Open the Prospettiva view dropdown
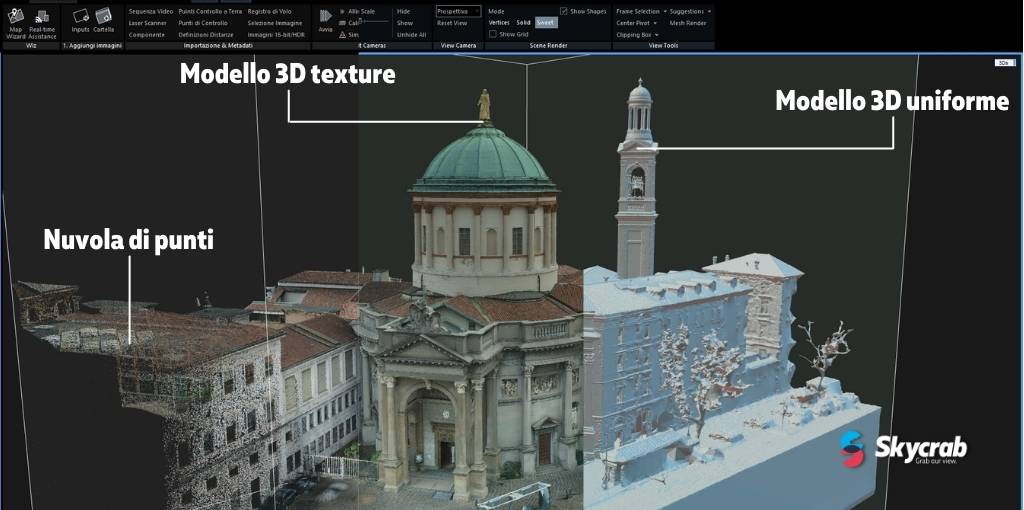The width and height of the screenshot is (1024, 510). point(458,11)
